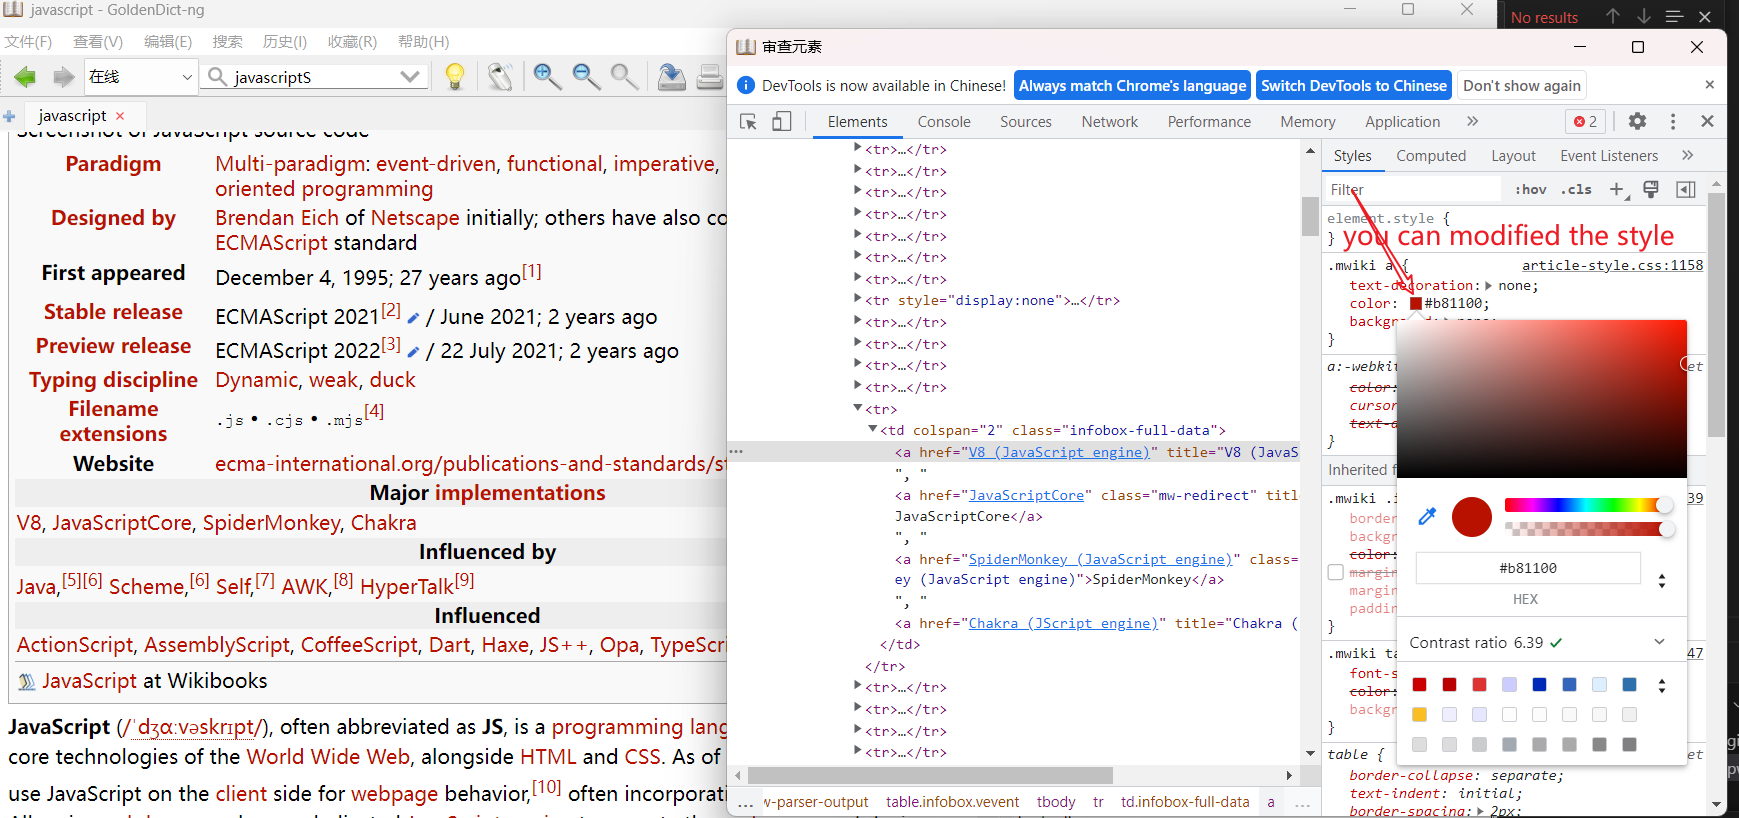The image size is (1739, 818).
Task: Toggle the :hov element state button
Action: click(x=1531, y=189)
